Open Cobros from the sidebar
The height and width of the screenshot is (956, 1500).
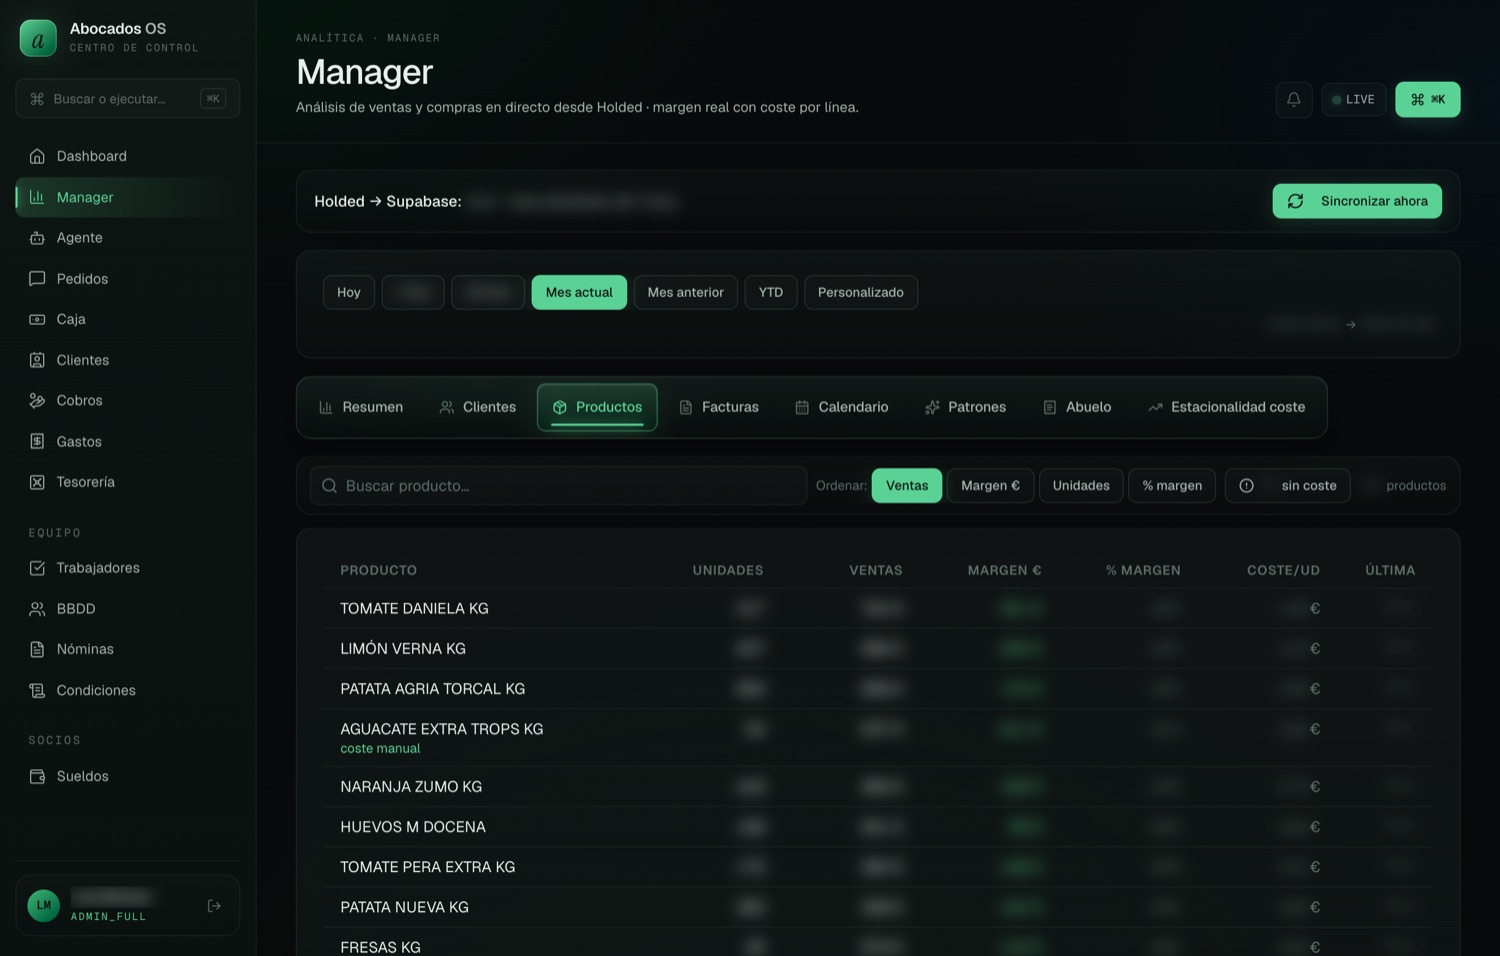pyautogui.click(x=128, y=400)
